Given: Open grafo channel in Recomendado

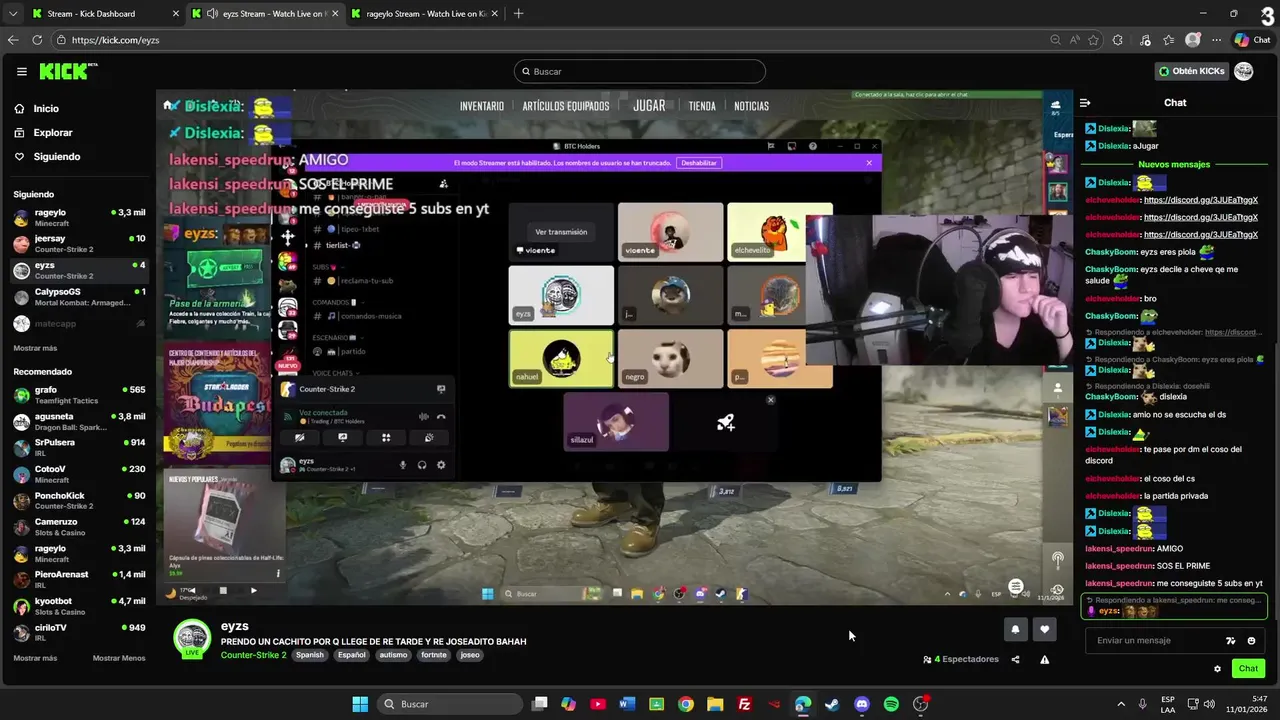Looking at the screenshot, I should (x=78, y=395).
